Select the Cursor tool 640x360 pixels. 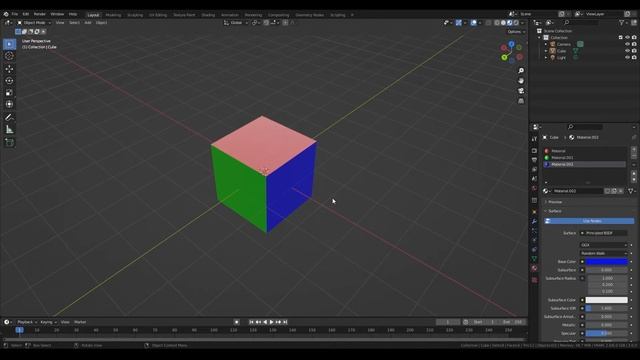pyautogui.click(x=9, y=56)
